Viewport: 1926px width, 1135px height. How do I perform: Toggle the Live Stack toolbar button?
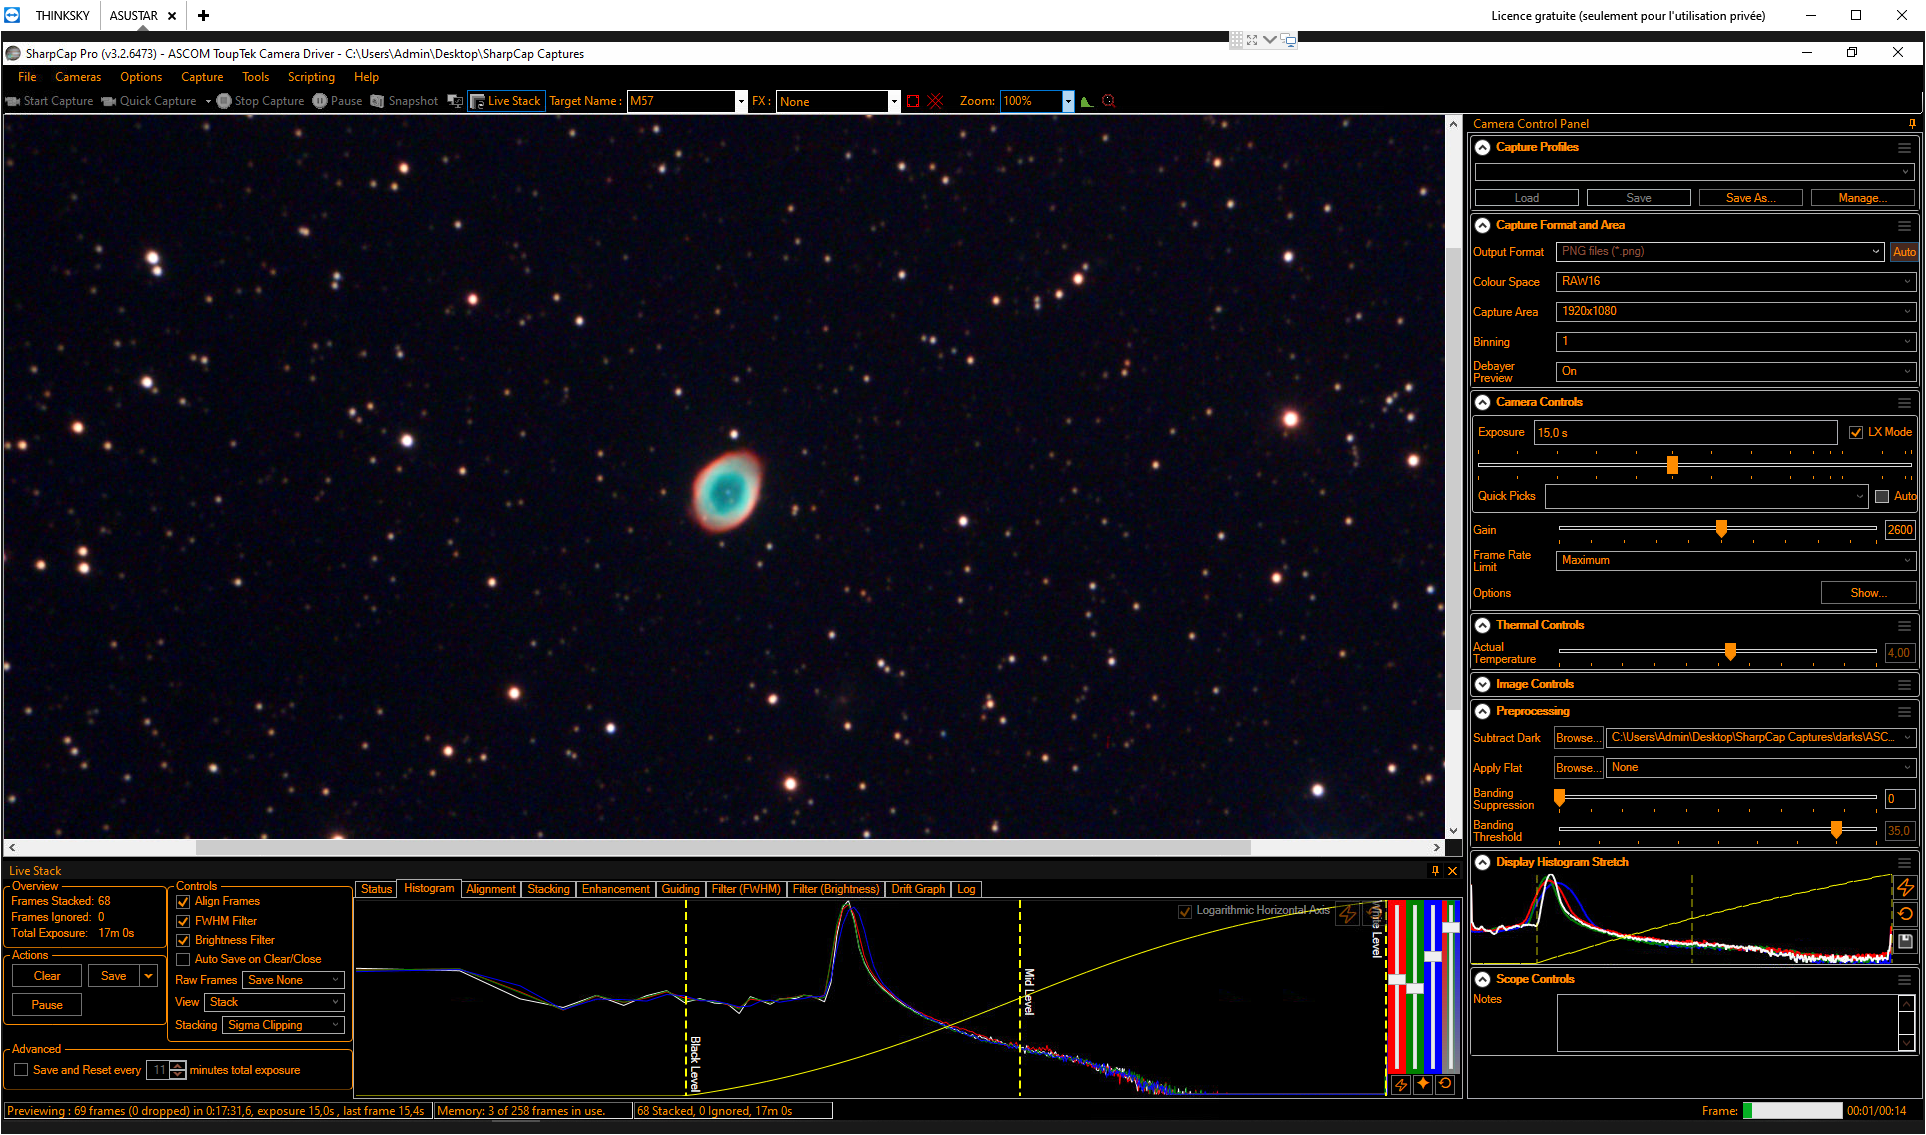(506, 101)
